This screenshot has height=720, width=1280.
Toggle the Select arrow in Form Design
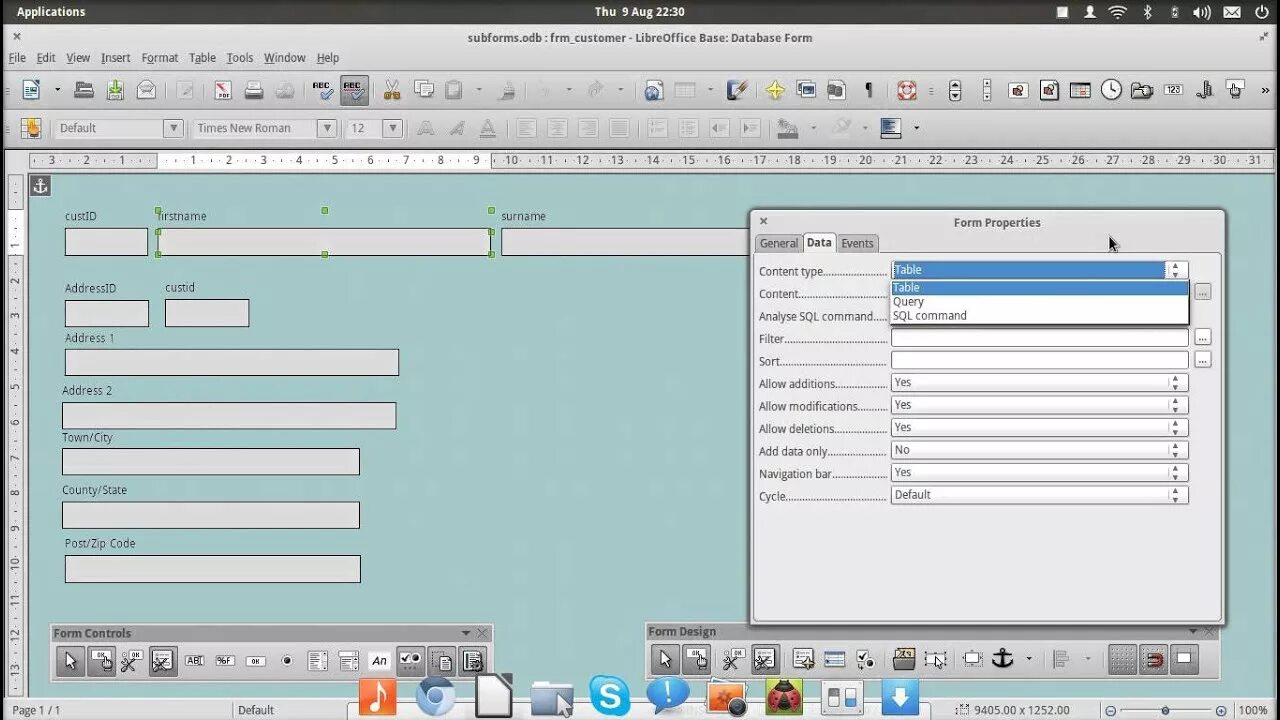pos(664,659)
